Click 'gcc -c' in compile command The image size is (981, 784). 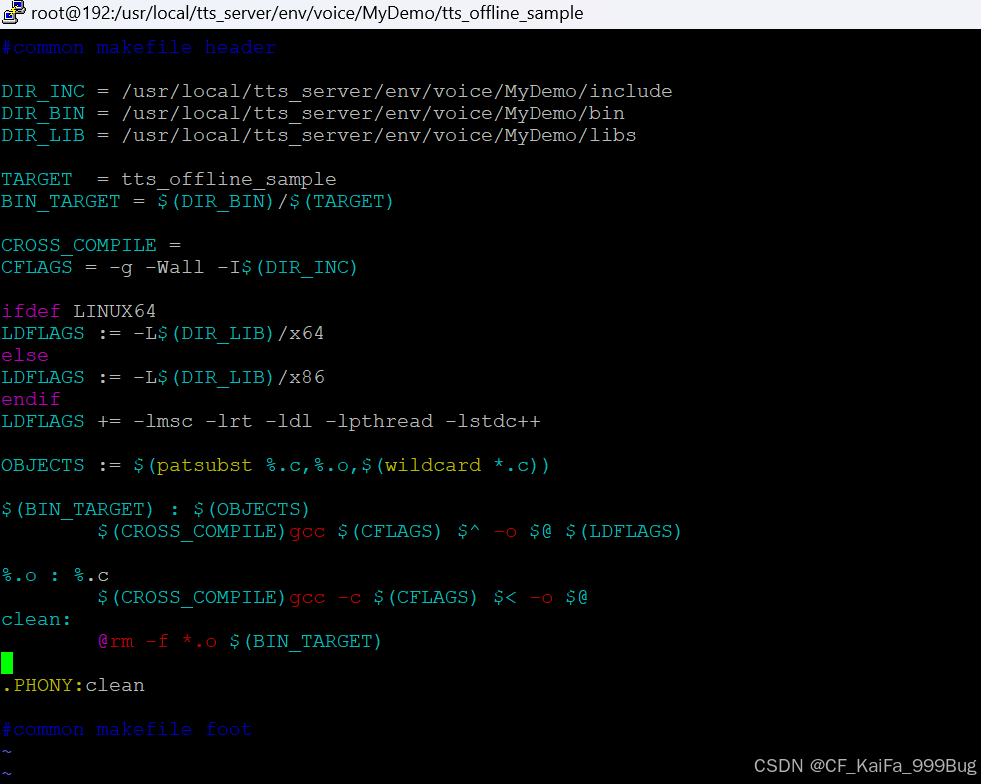(x=325, y=598)
